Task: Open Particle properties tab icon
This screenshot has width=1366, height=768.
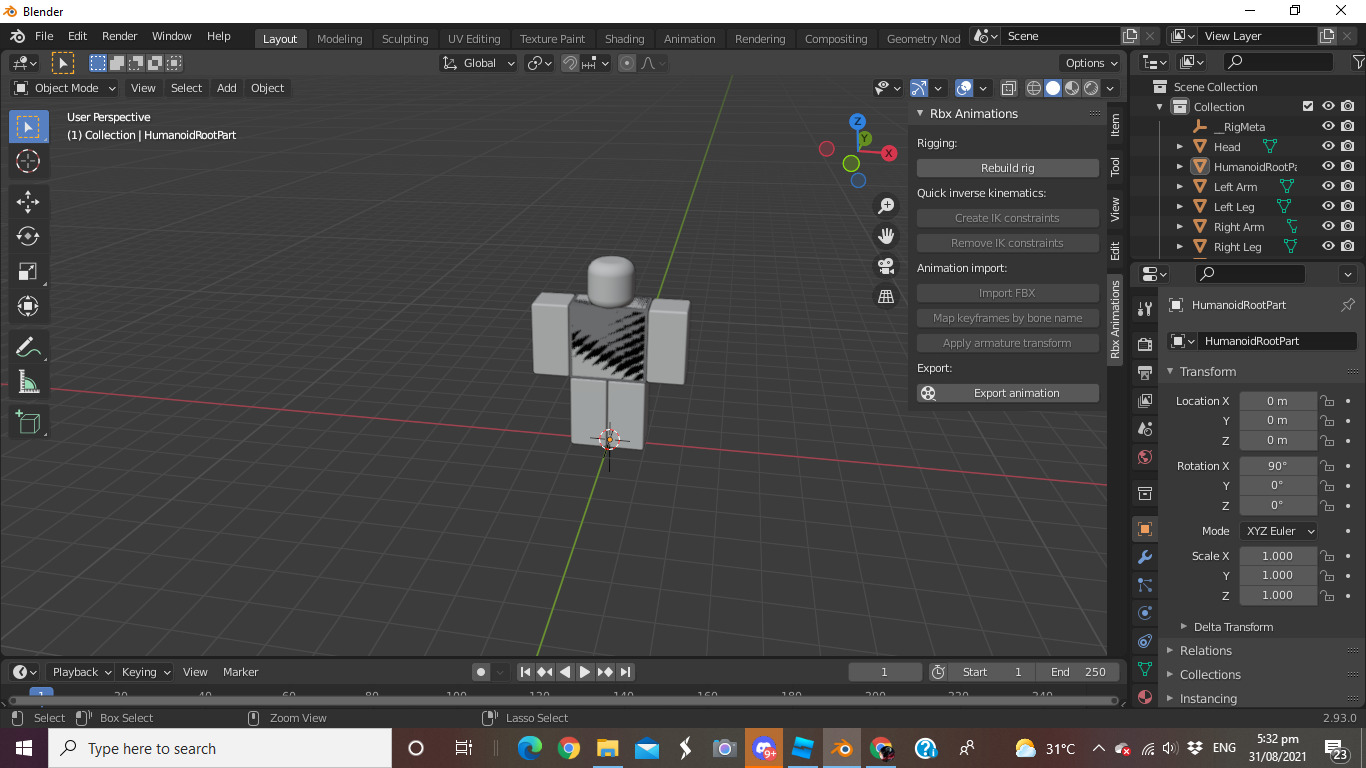Action: [x=1145, y=585]
